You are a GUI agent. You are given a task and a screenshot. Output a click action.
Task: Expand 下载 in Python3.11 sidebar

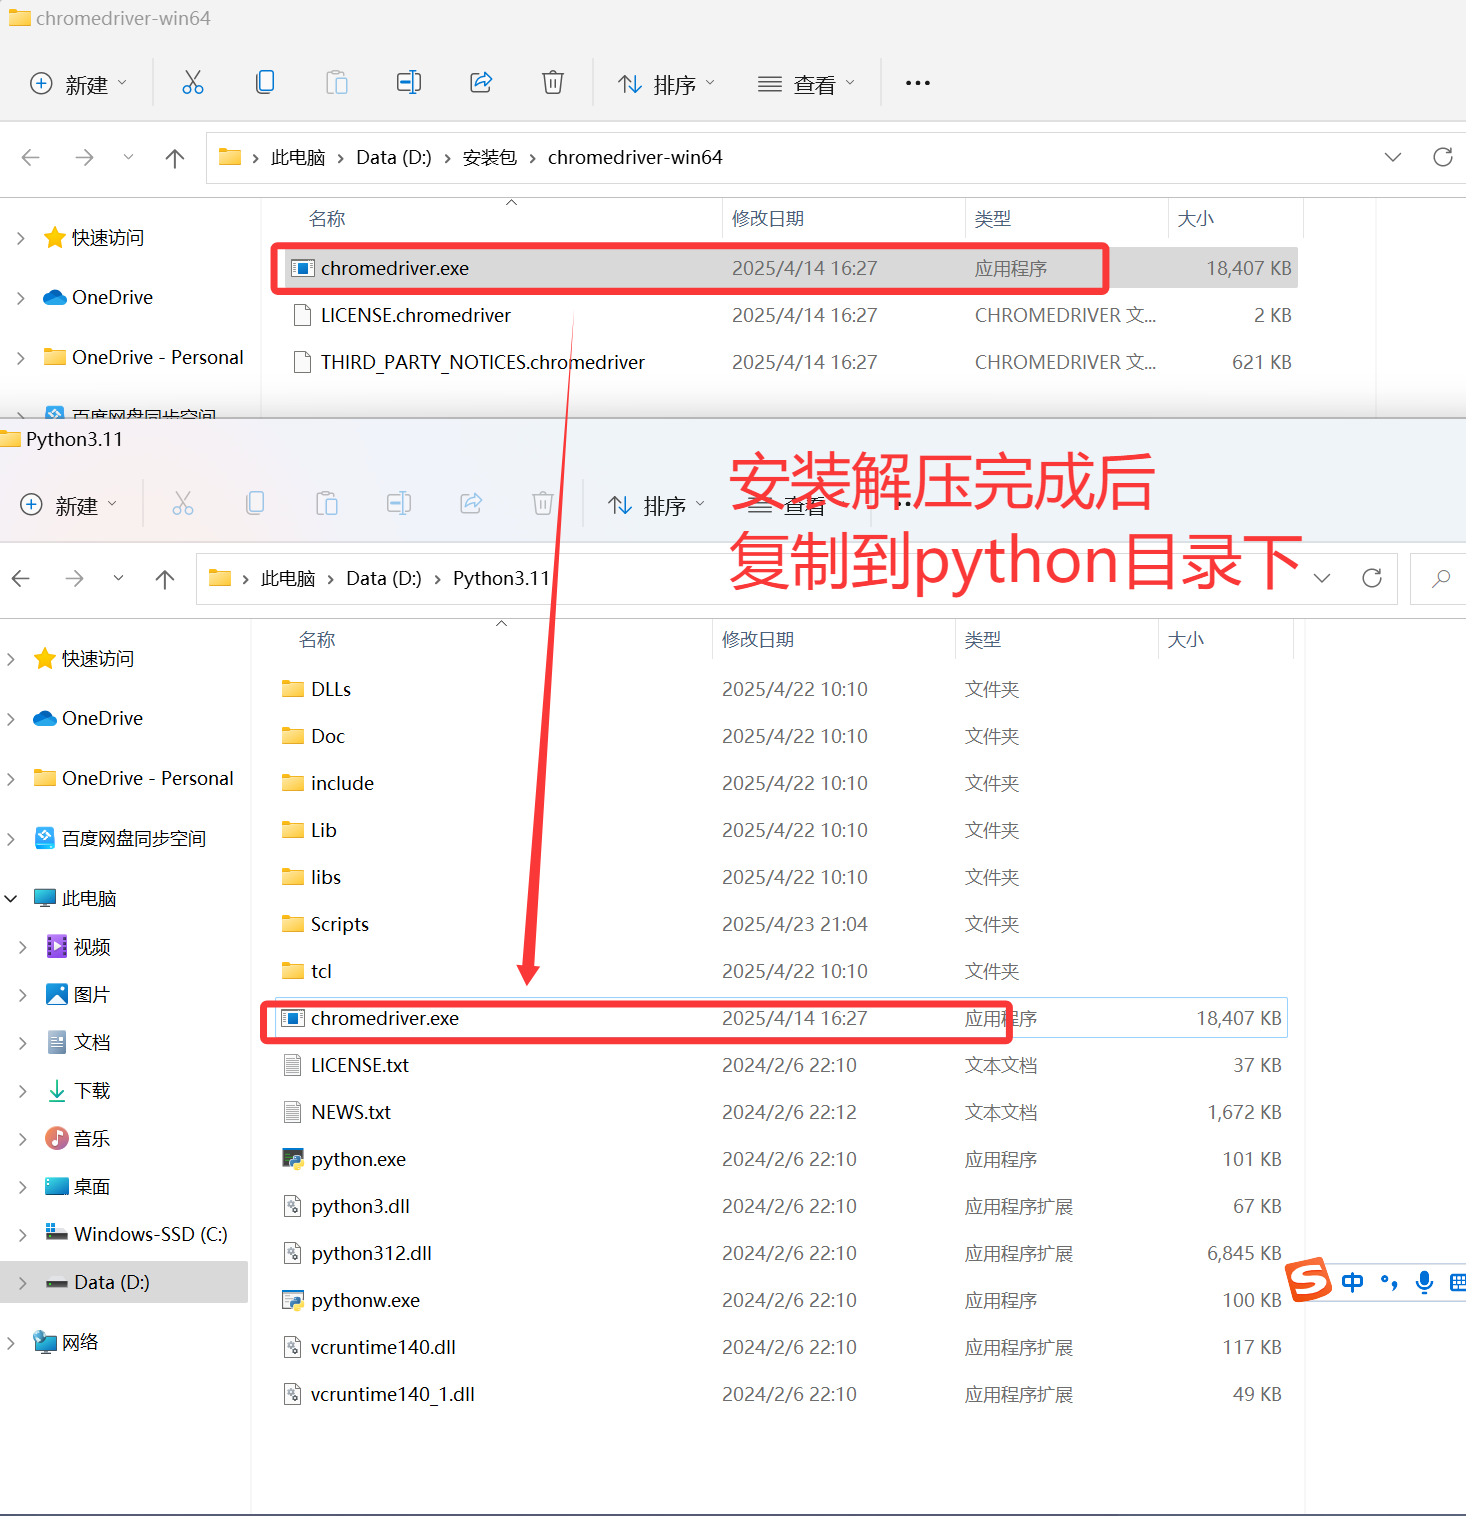tap(22, 1090)
